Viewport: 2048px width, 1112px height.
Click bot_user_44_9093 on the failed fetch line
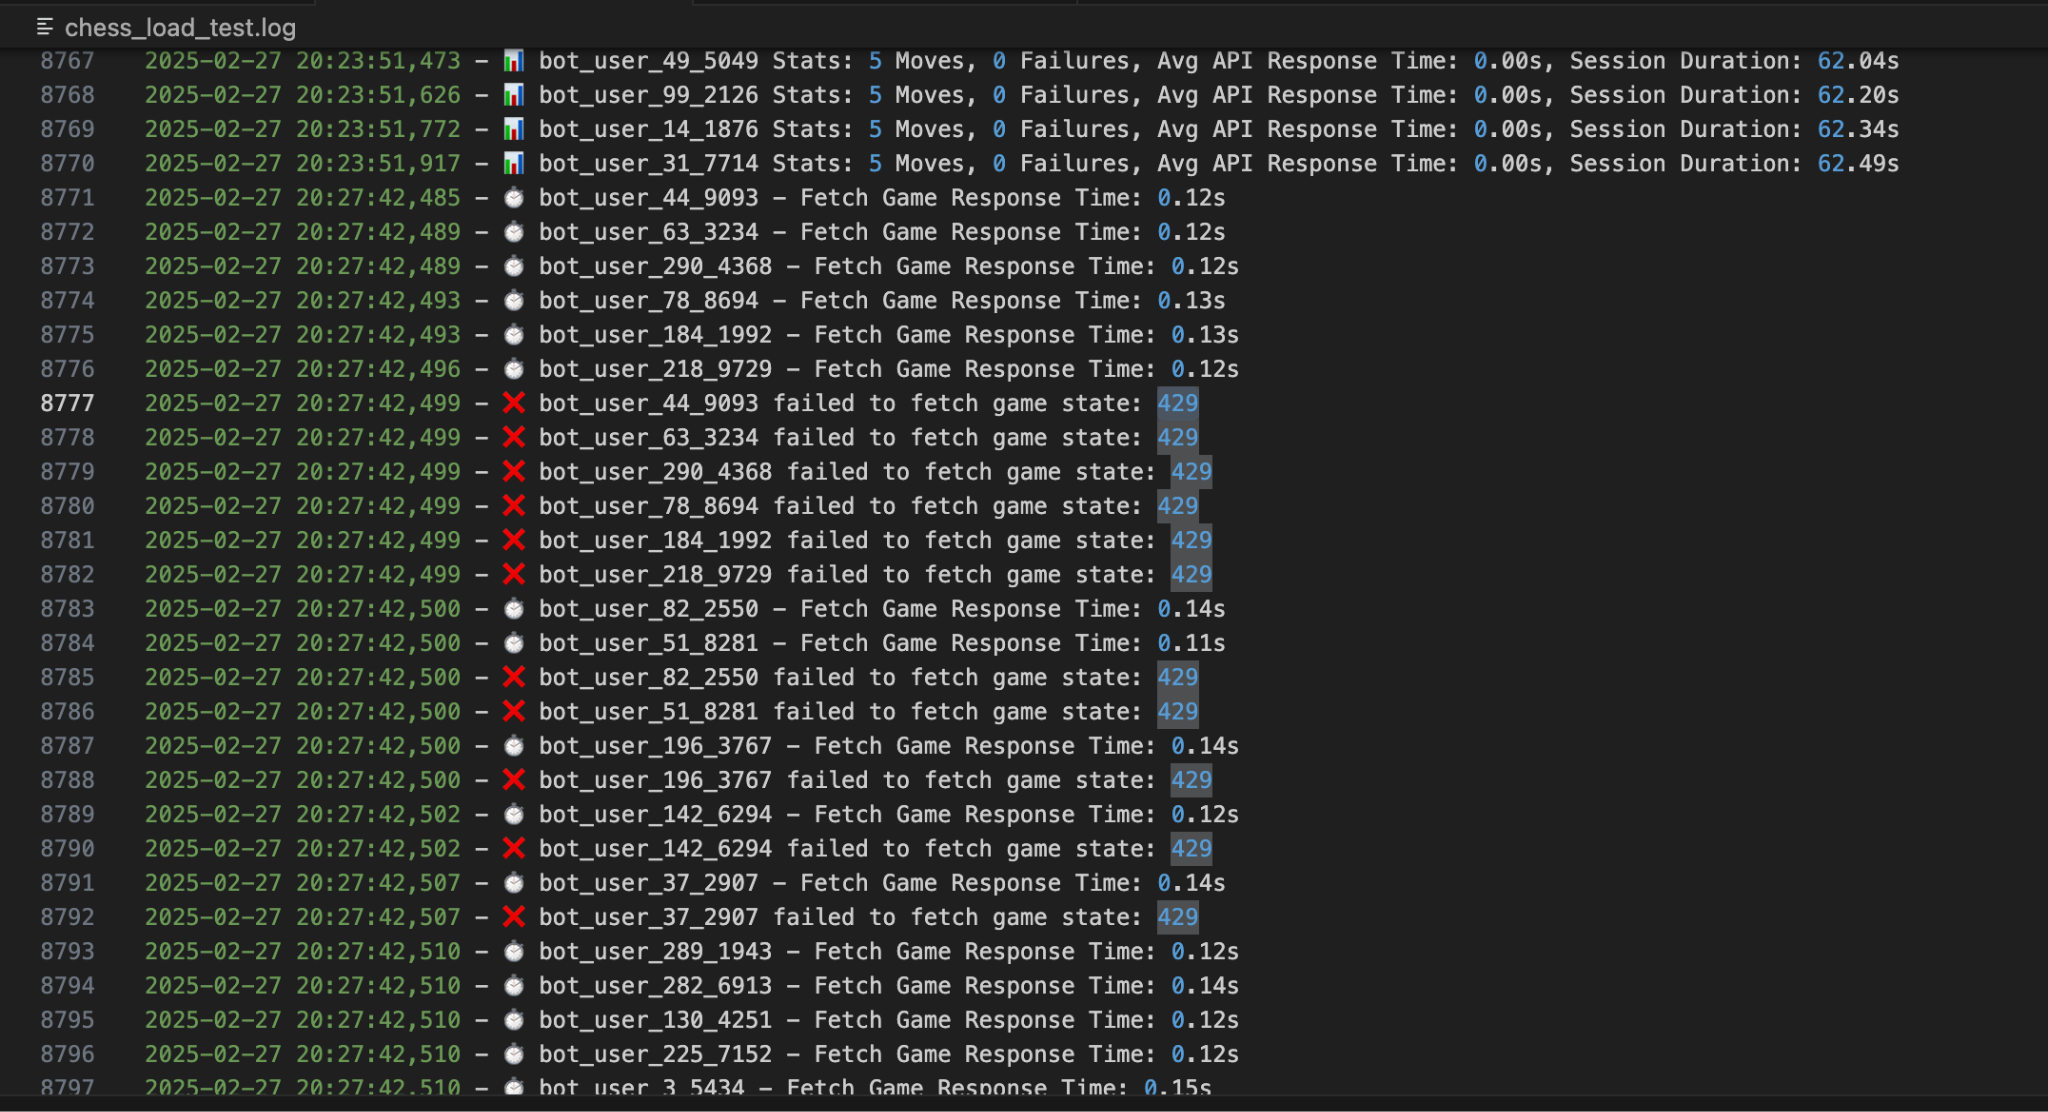coord(648,403)
